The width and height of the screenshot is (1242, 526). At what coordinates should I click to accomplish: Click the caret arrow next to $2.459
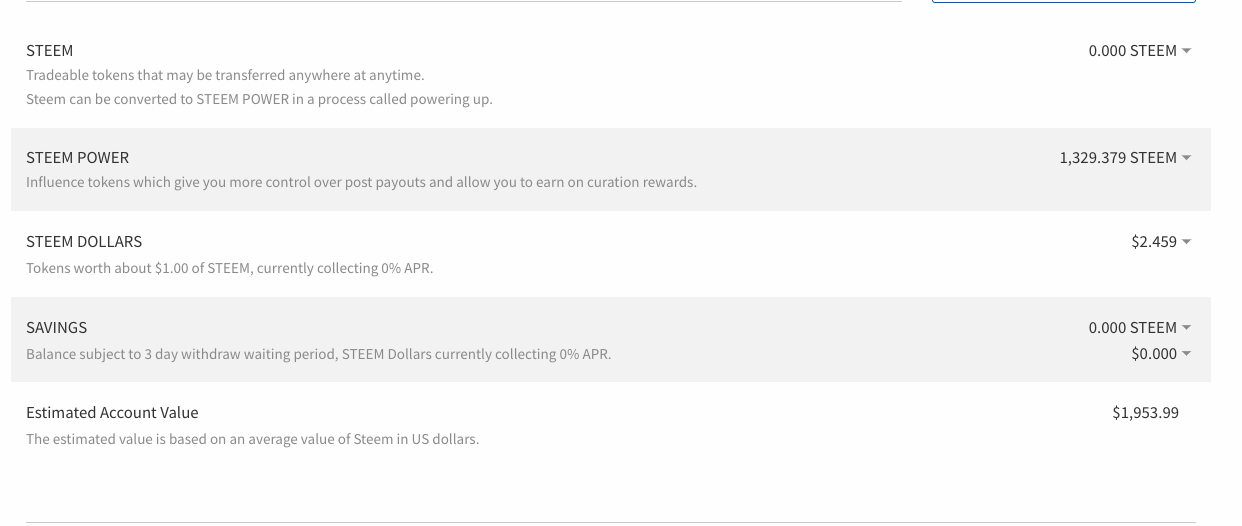point(1187,242)
